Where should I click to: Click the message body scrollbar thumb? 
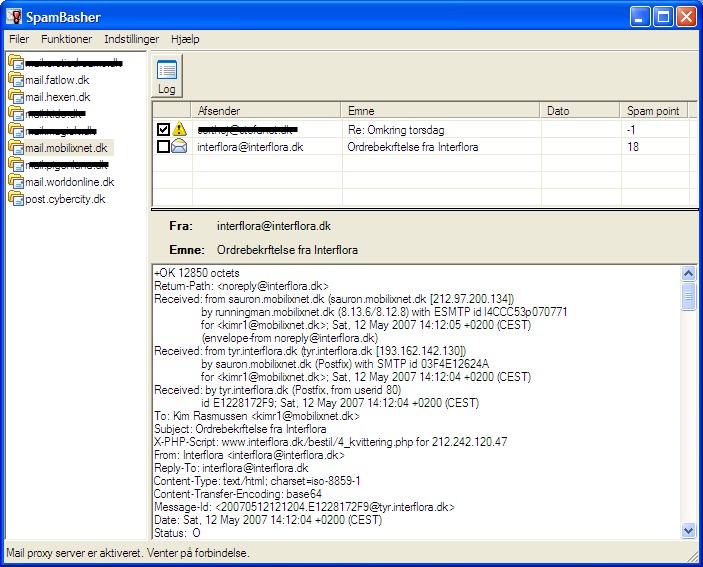point(688,296)
